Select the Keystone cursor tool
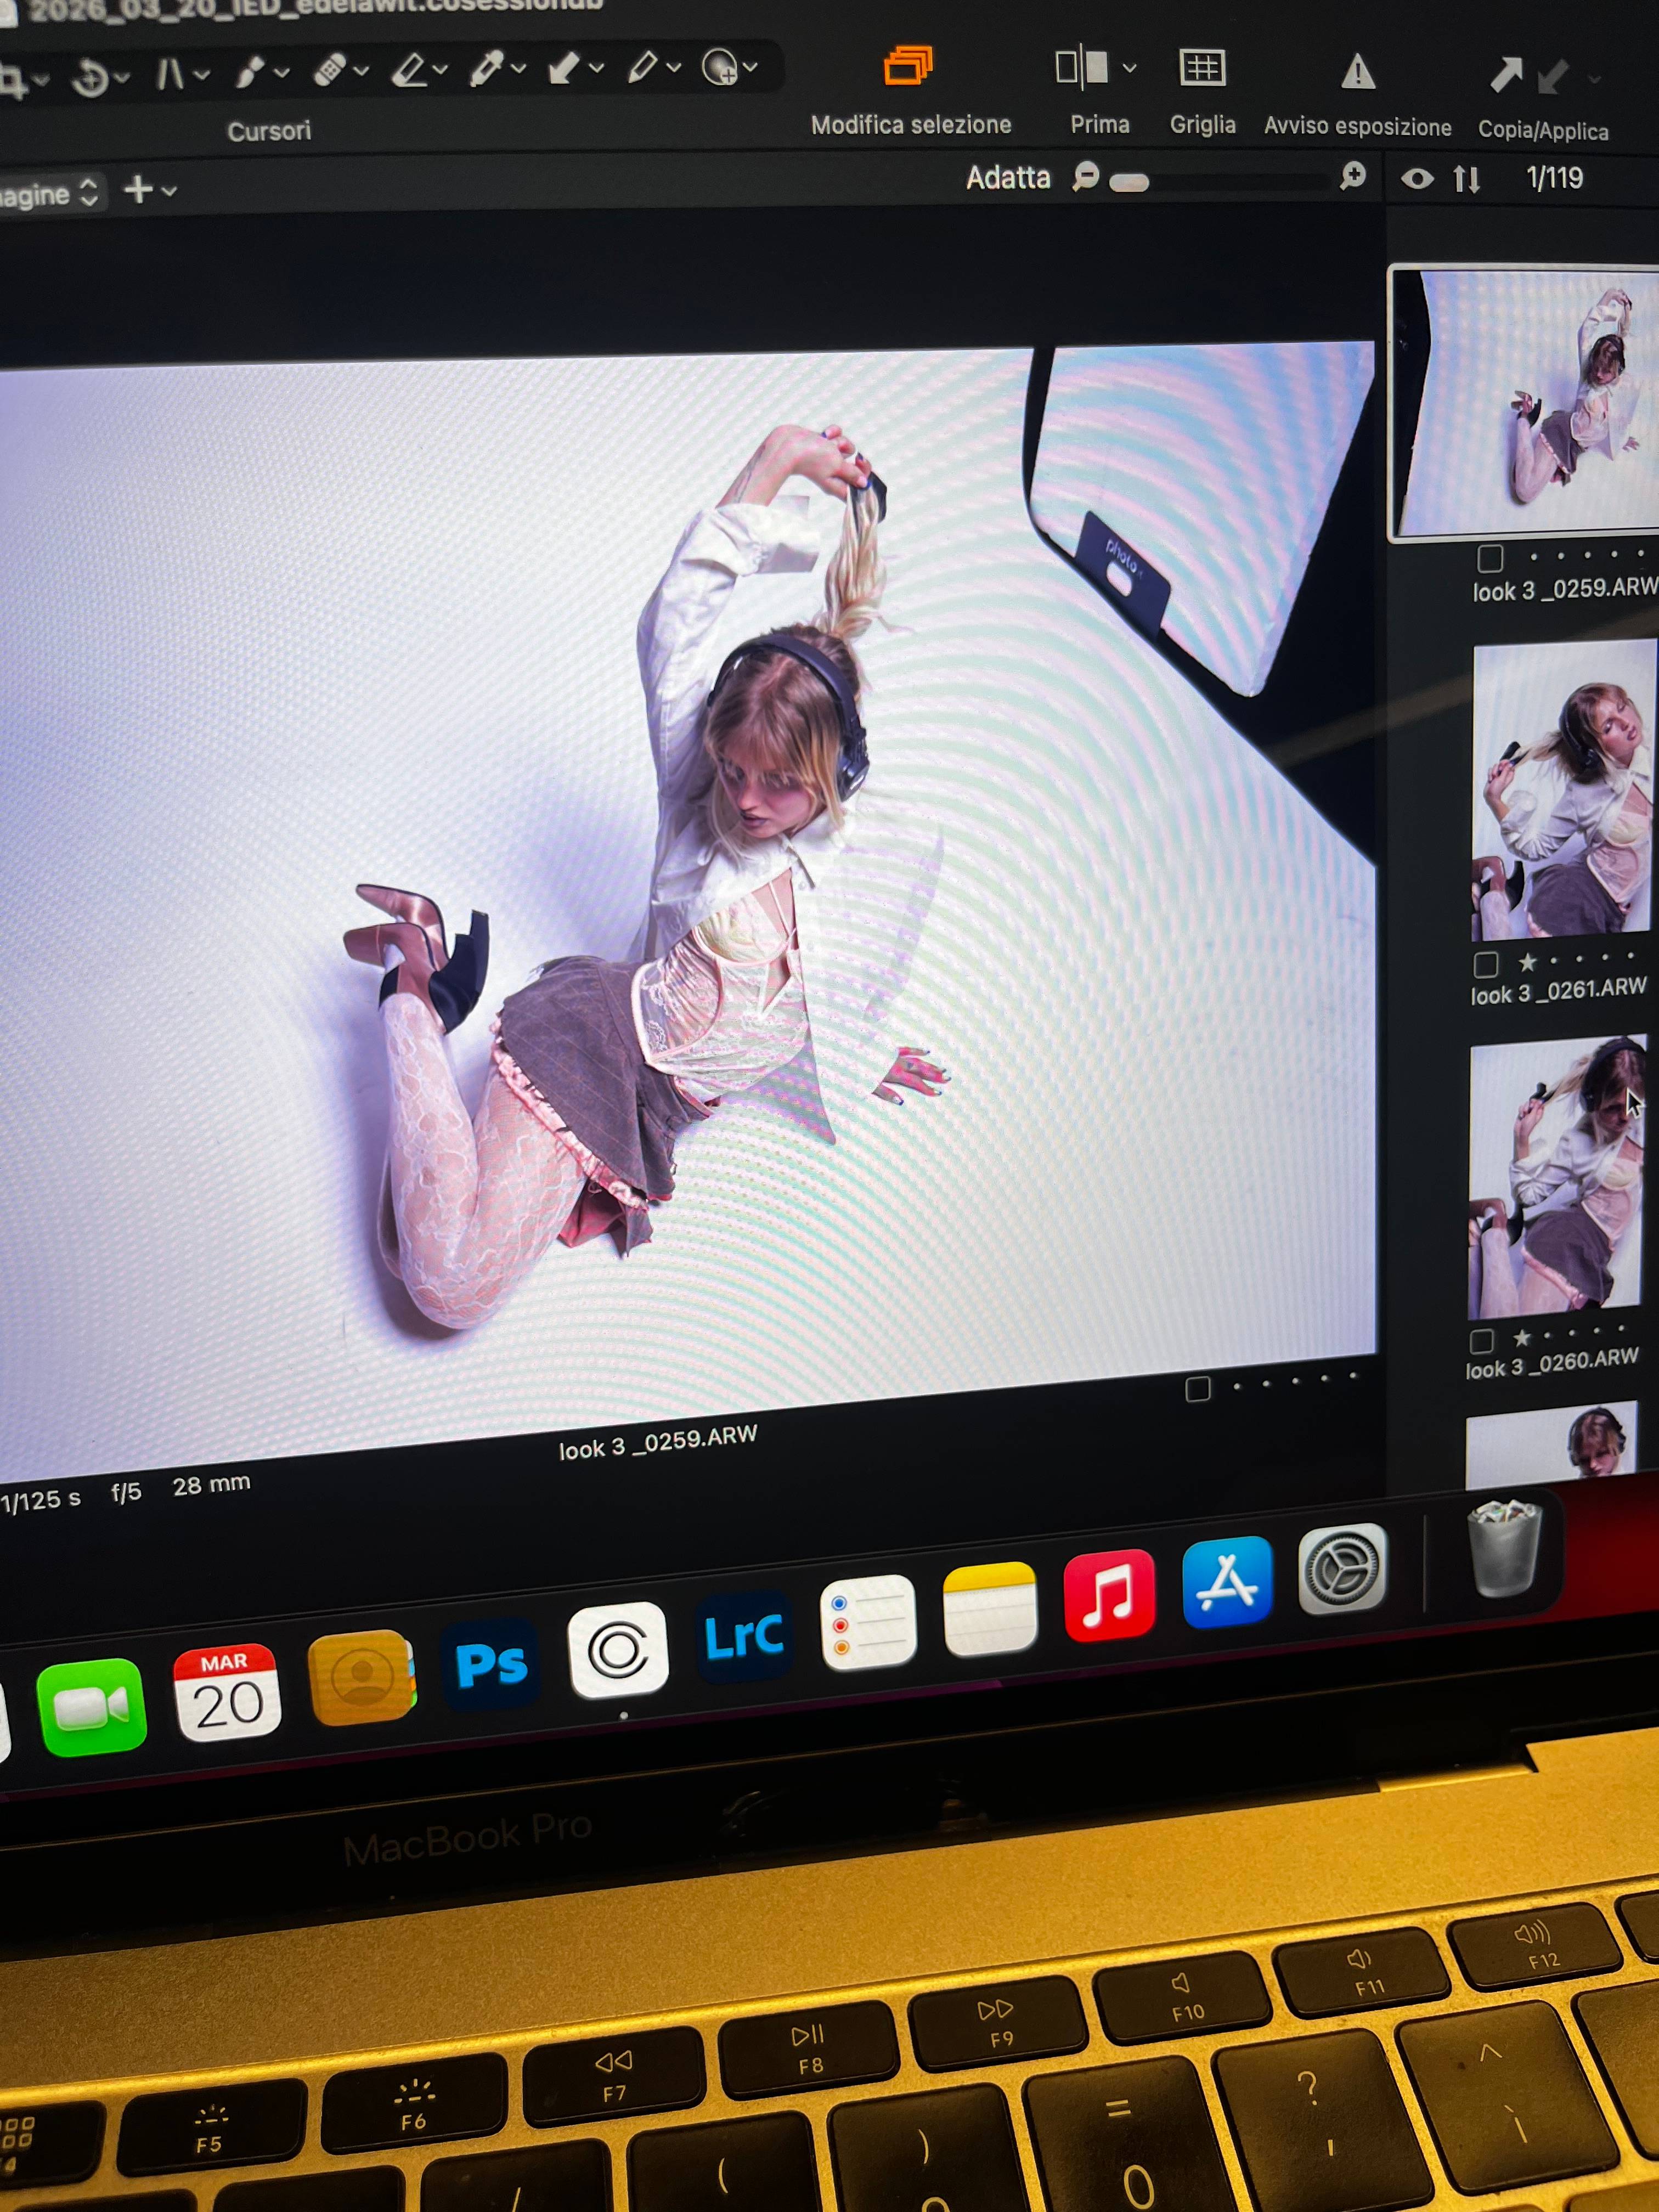The image size is (1659, 2212). point(170,74)
